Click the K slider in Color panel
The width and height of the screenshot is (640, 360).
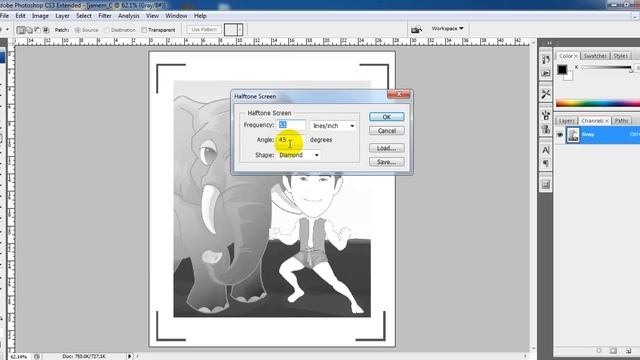607,68
